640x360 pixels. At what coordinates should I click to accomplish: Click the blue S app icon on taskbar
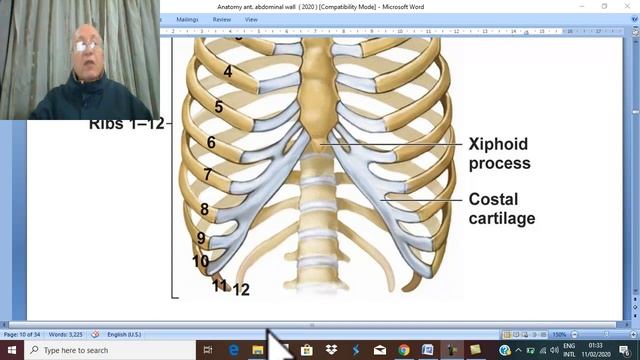(x=356, y=350)
